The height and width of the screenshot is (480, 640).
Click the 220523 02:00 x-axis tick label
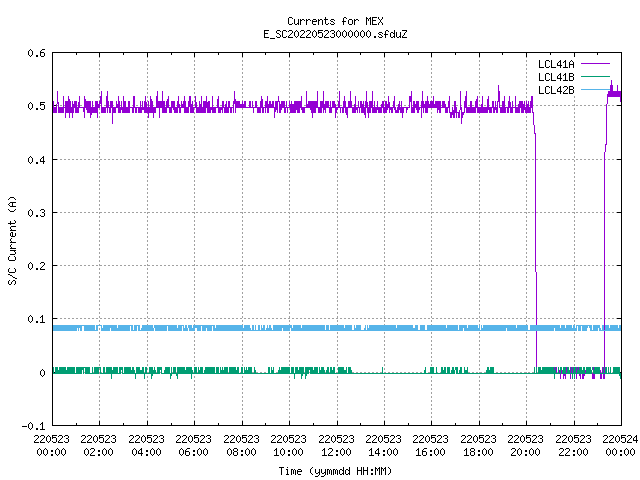(x=99, y=446)
